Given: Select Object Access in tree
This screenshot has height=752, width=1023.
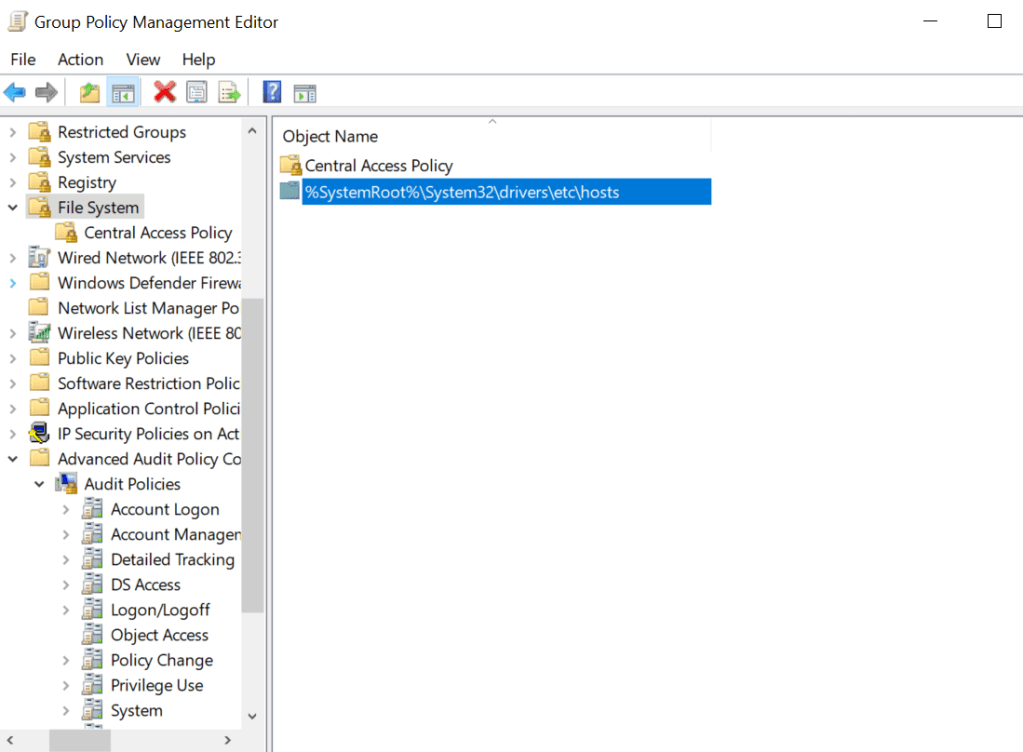Looking at the screenshot, I should point(159,635).
